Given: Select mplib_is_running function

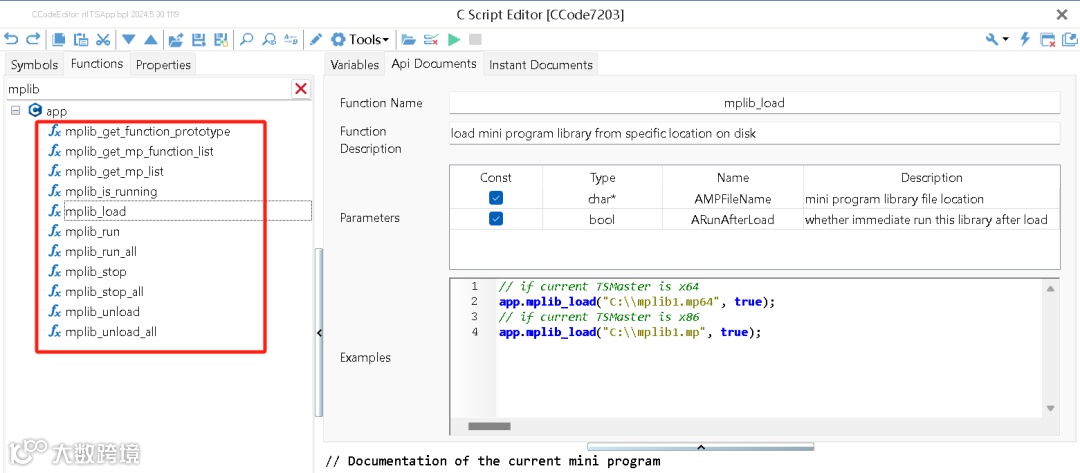Looking at the screenshot, I should (x=111, y=191).
